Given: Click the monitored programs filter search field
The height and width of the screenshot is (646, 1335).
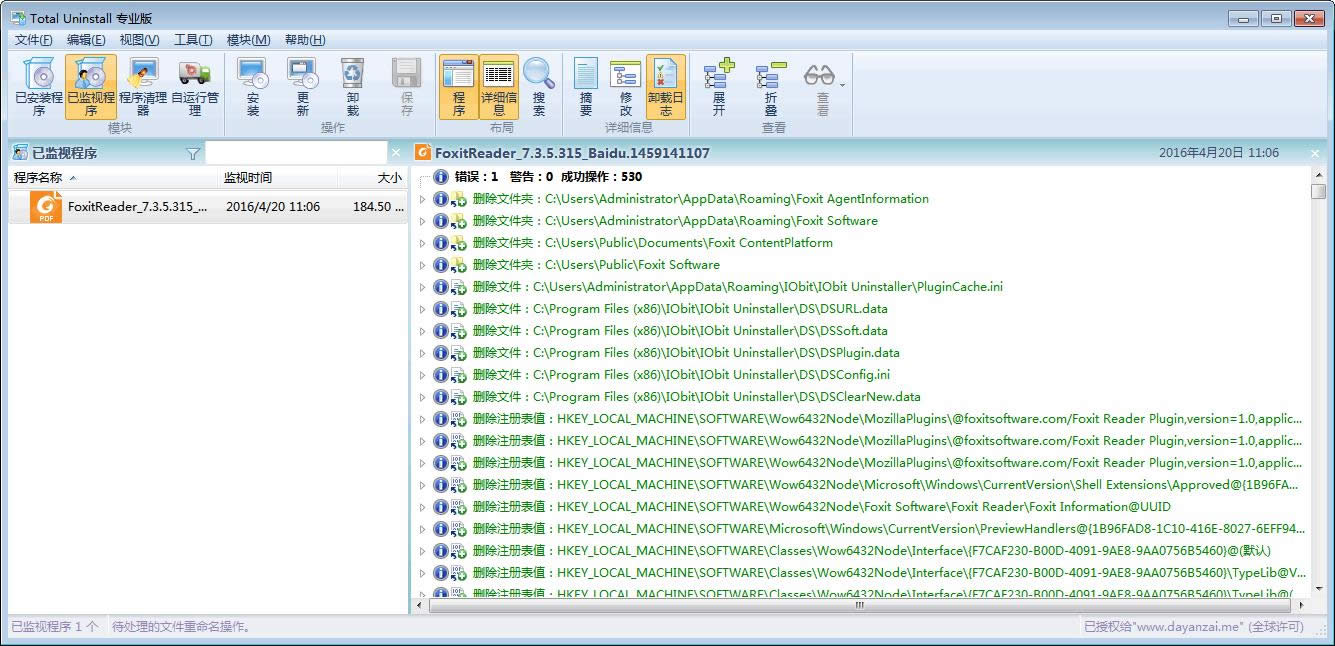Looking at the screenshot, I should (x=295, y=153).
